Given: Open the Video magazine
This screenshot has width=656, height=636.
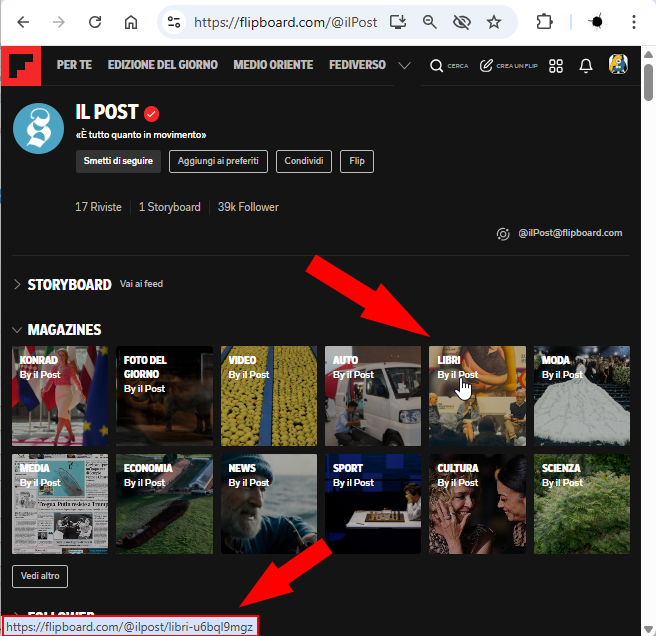Looking at the screenshot, I should tap(269, 396).
